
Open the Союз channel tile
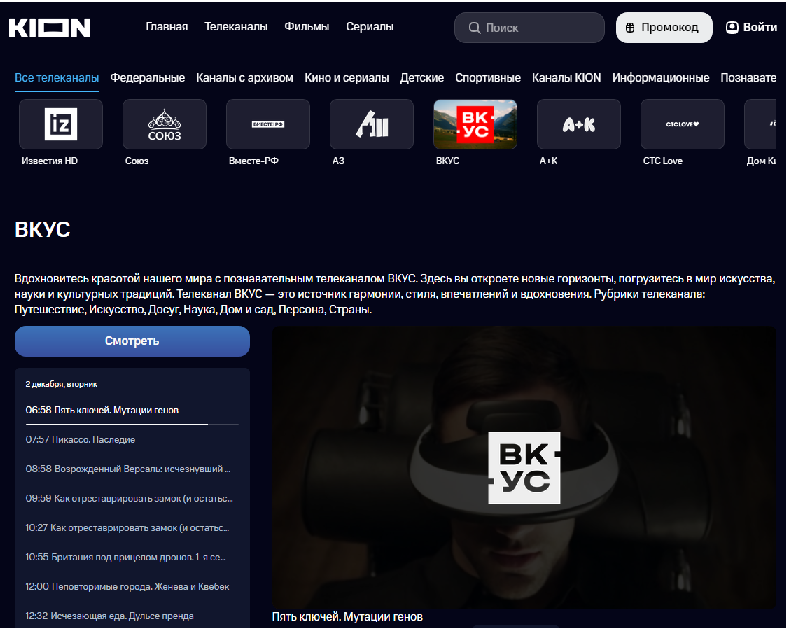[x=164, y=124]
